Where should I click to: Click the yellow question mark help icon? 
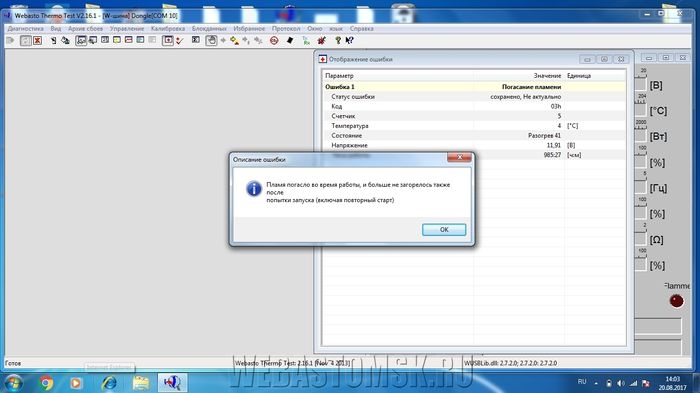point(338,41)
